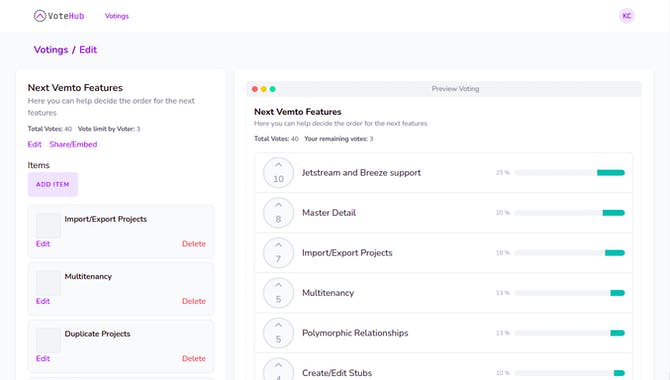Select Polymorphic Relationships label
This screenshot has height=380, width=670.
(x=355, y=333)
